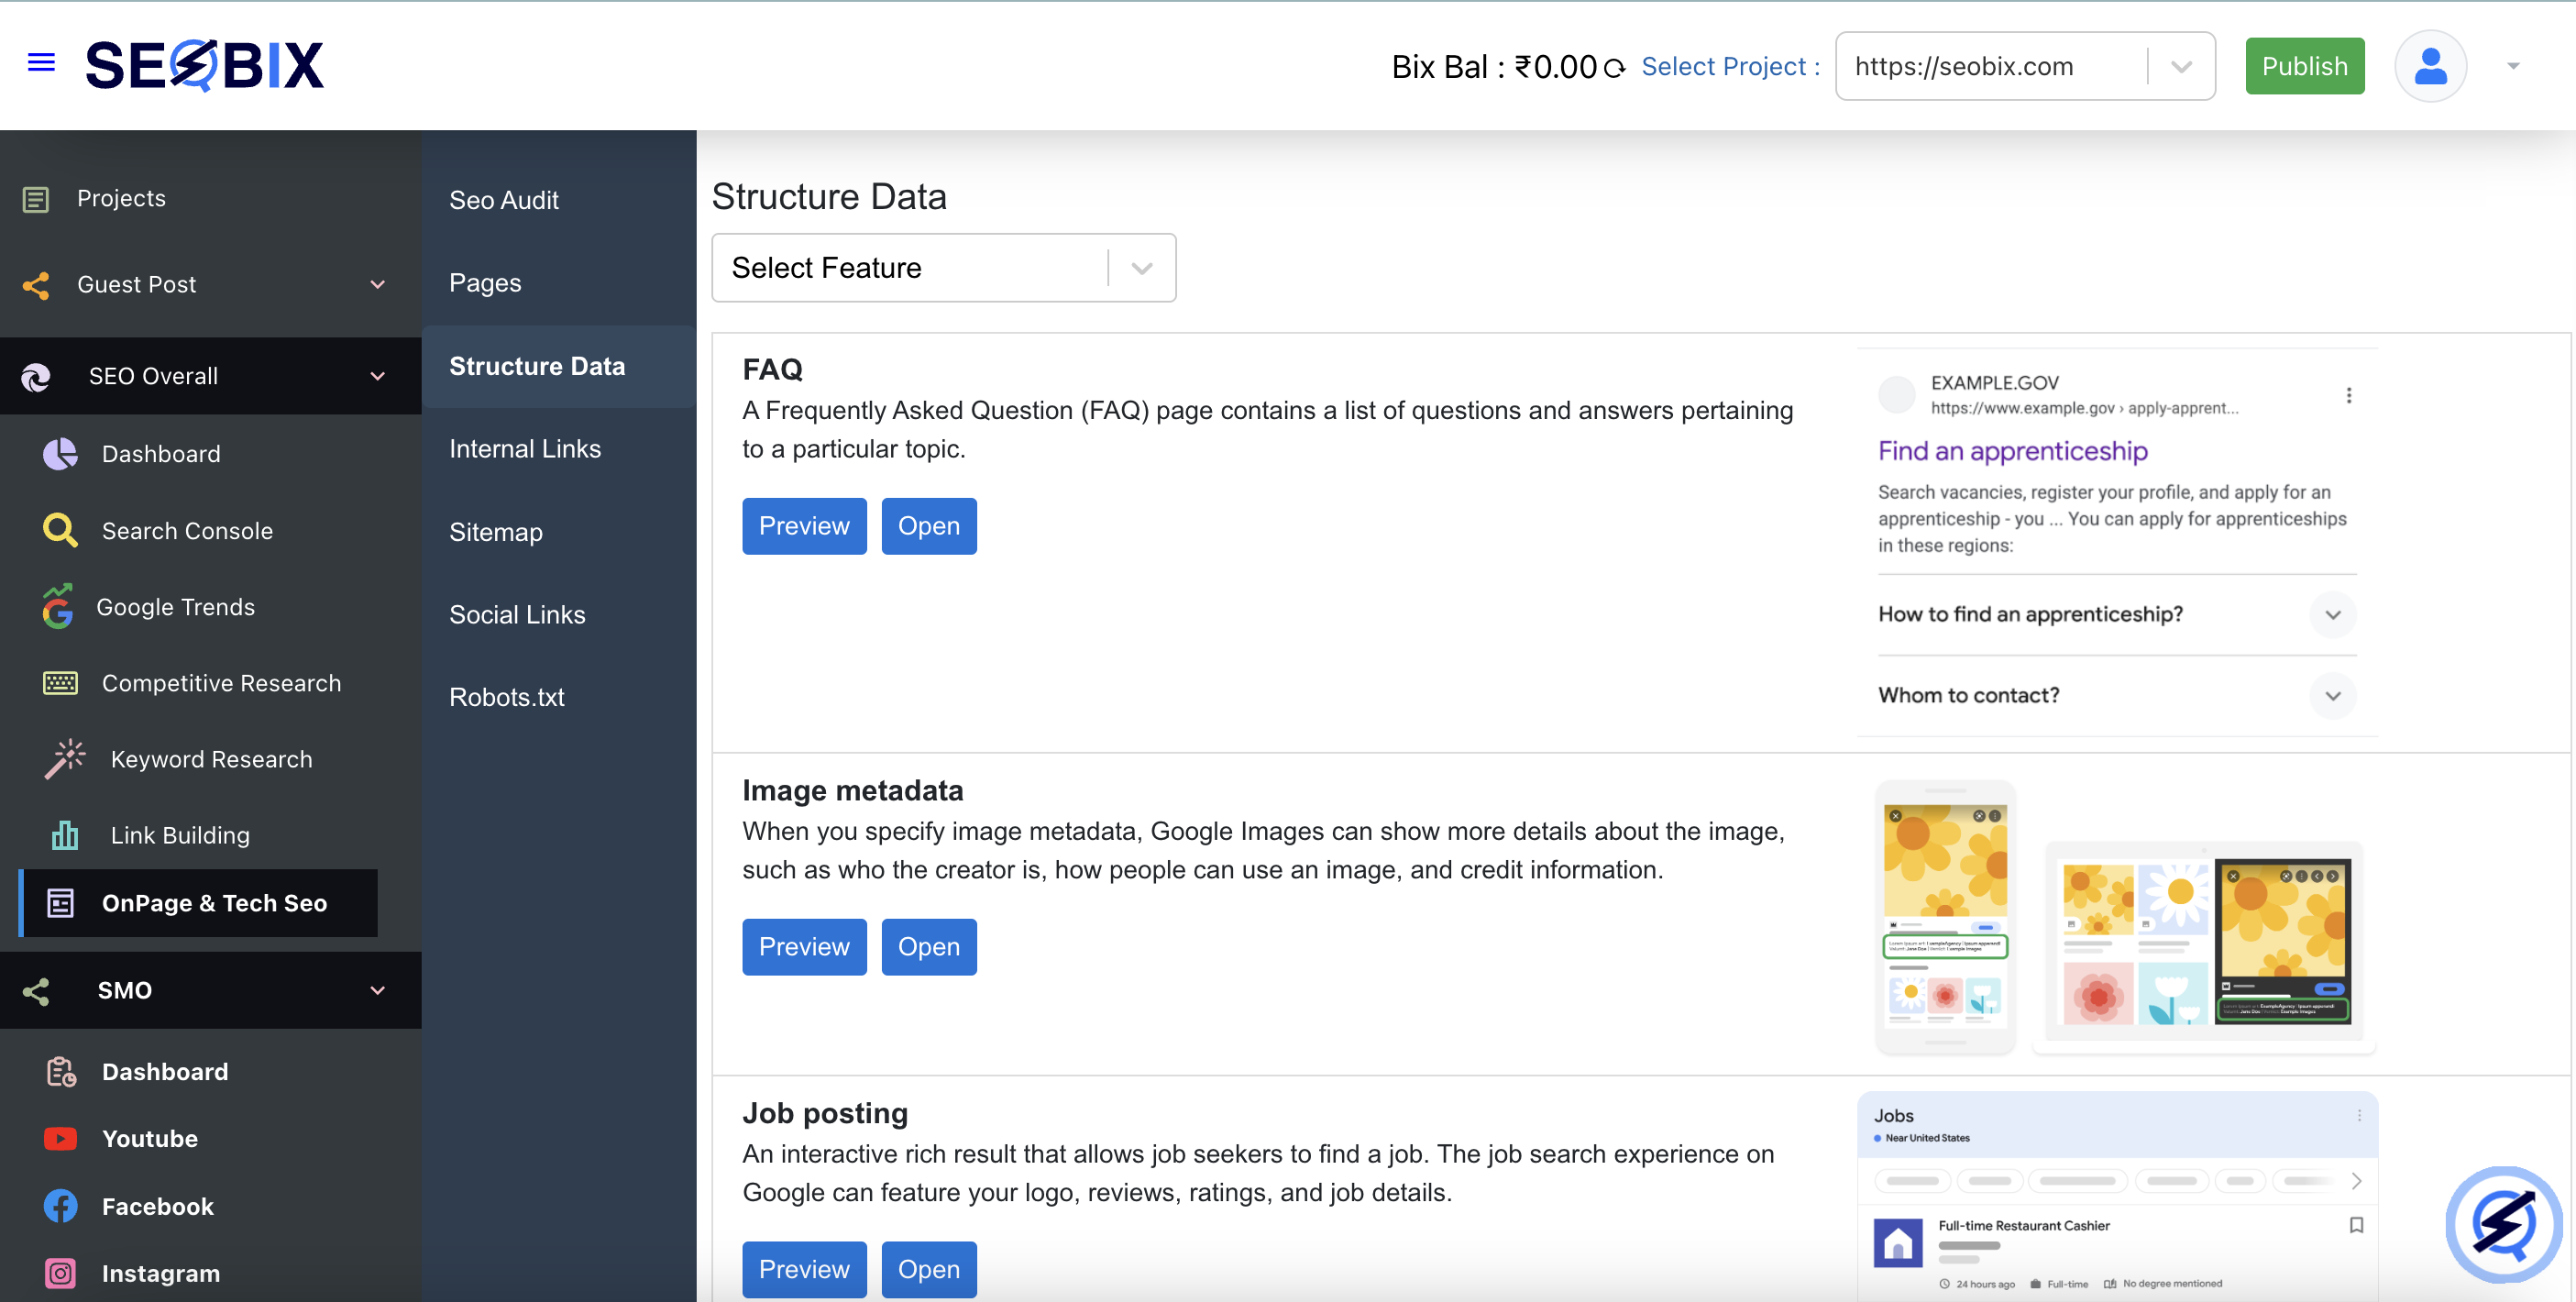Refresh the Bix balance icon
The height and width of the screenshot is (1302, 2576).
tap(1614, 68)
